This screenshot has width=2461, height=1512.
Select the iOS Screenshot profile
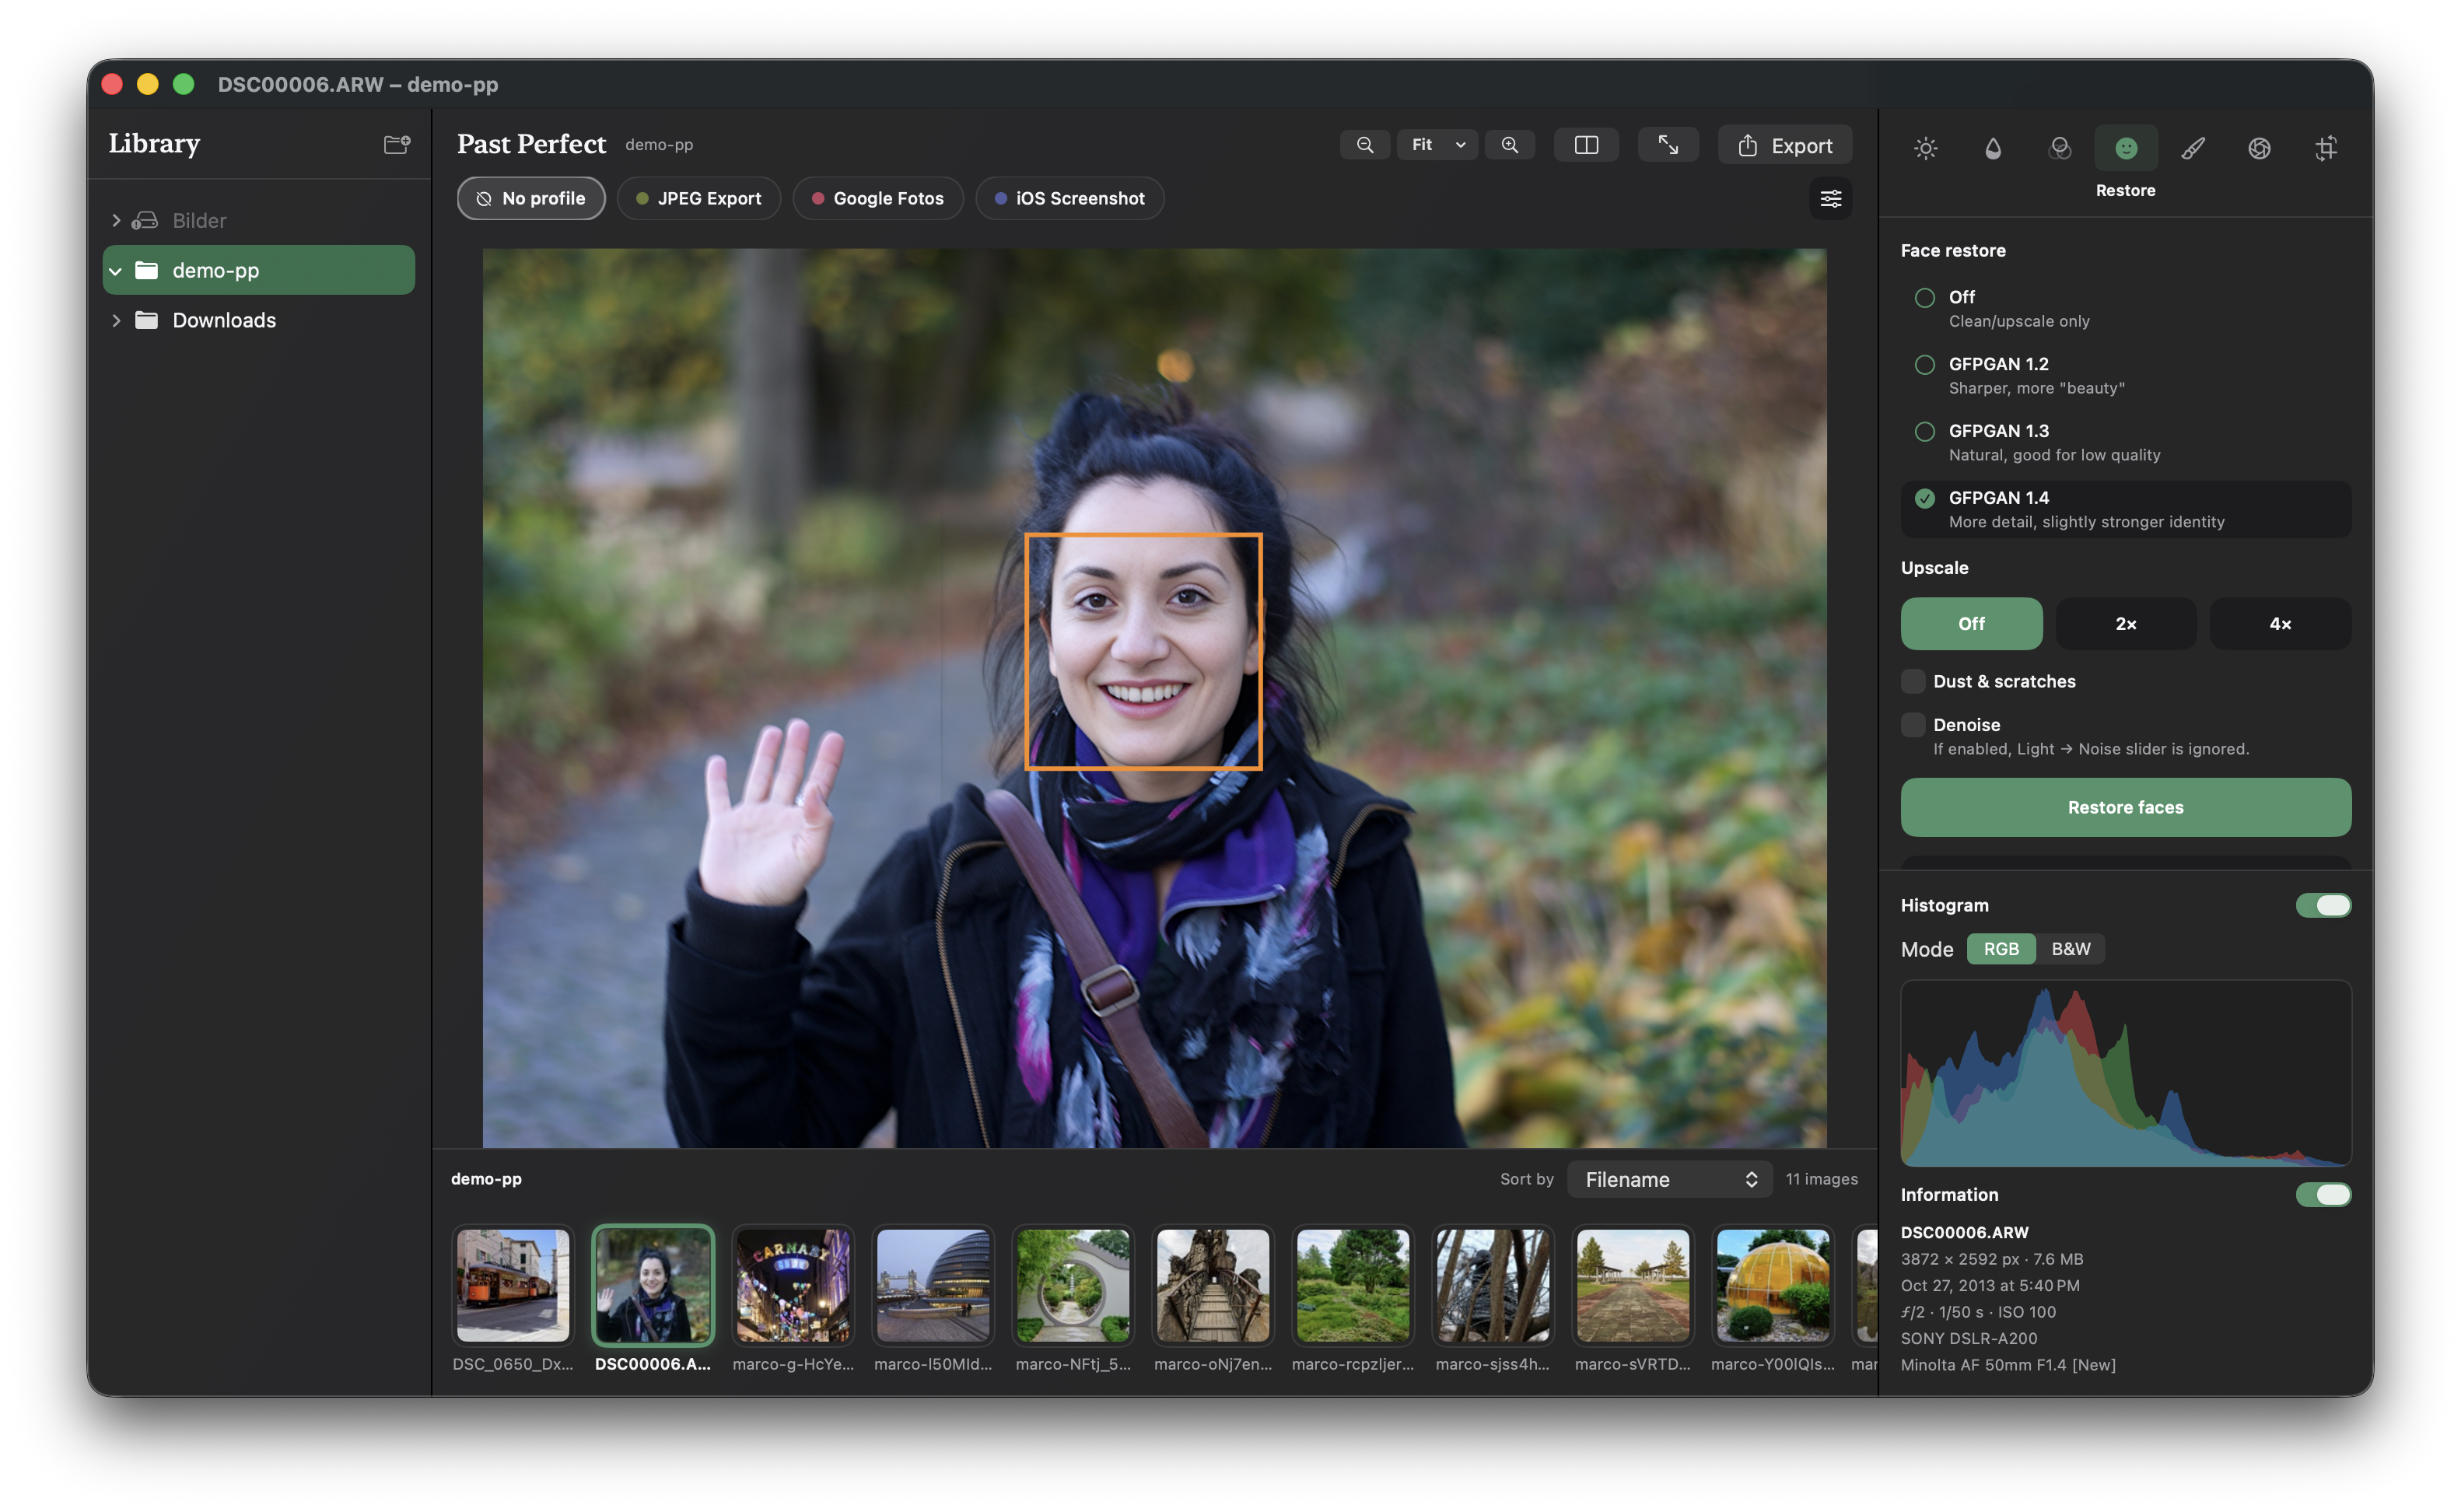(x=1069, y=198)
